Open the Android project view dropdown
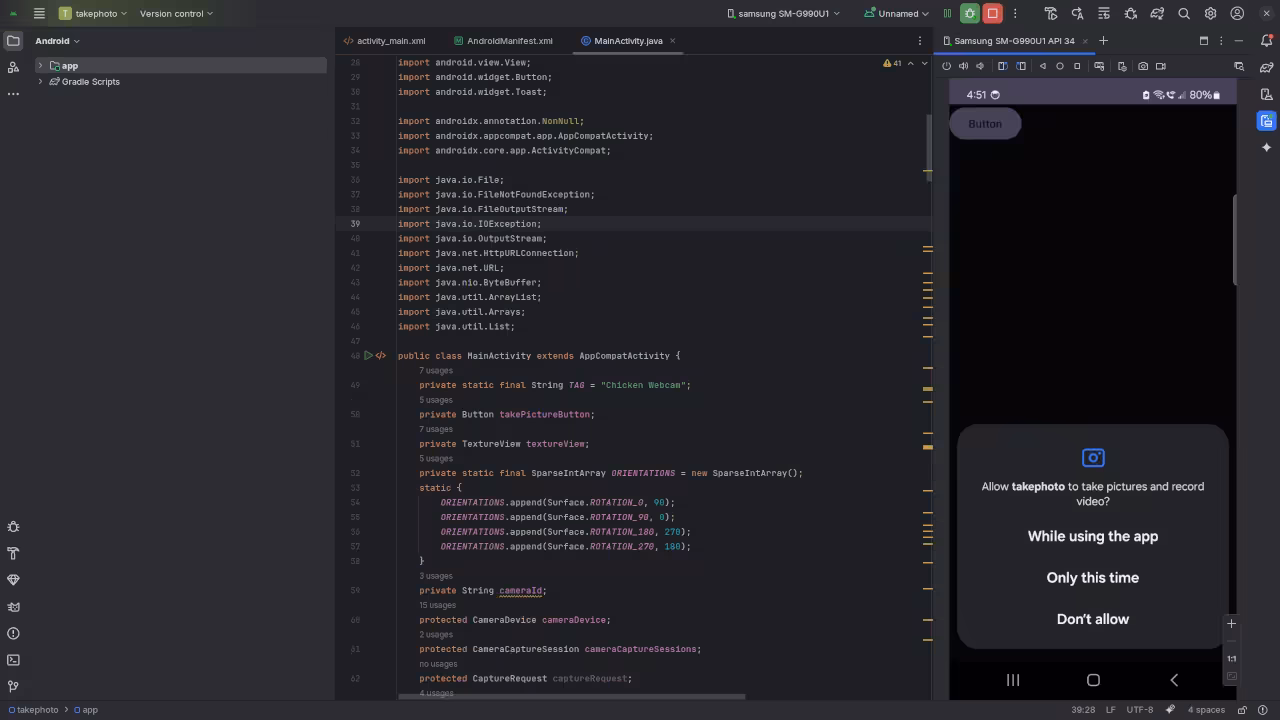 tap(57, 41)
